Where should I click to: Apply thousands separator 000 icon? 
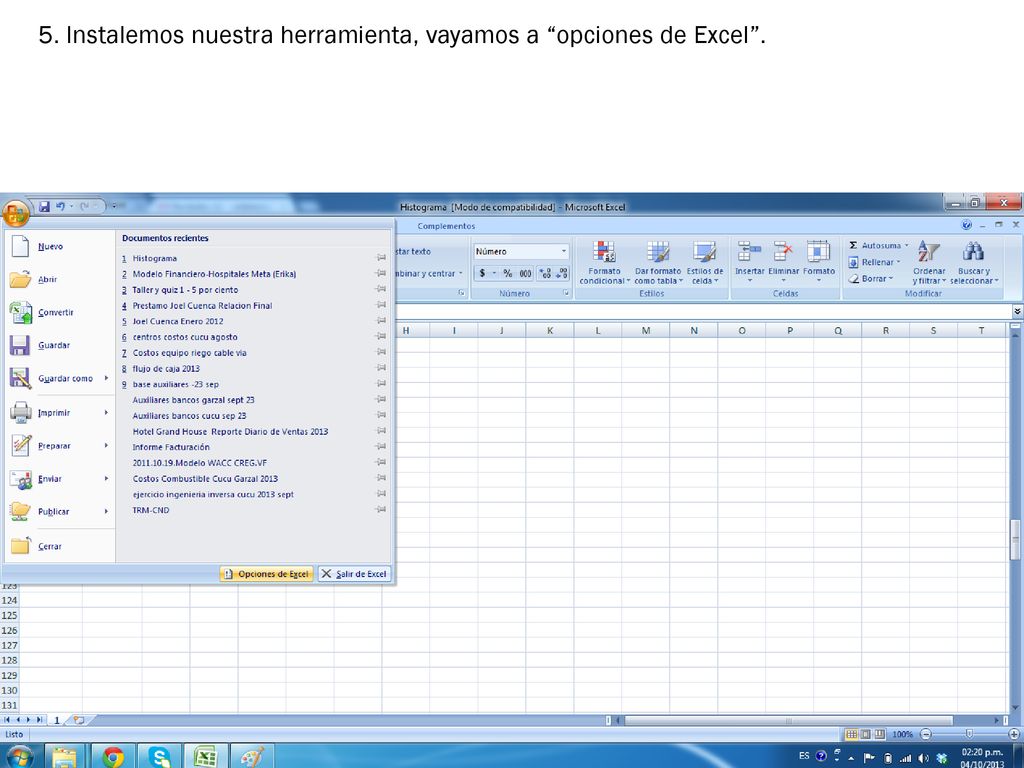(525, 274)
